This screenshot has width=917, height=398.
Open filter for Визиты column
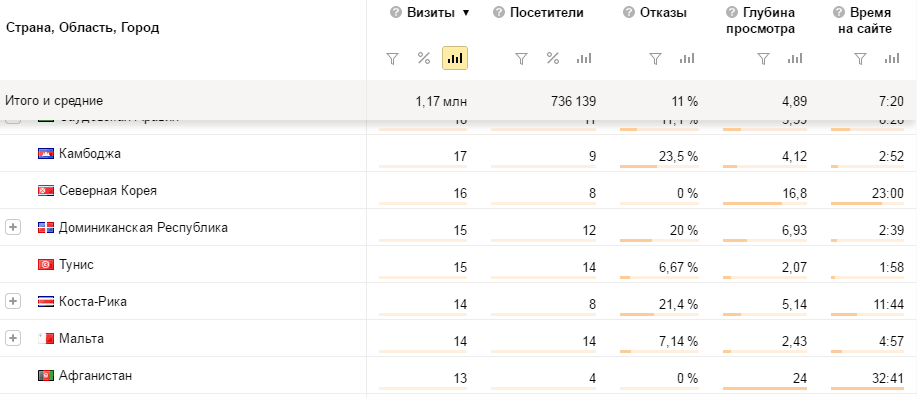tap(392, 58)
